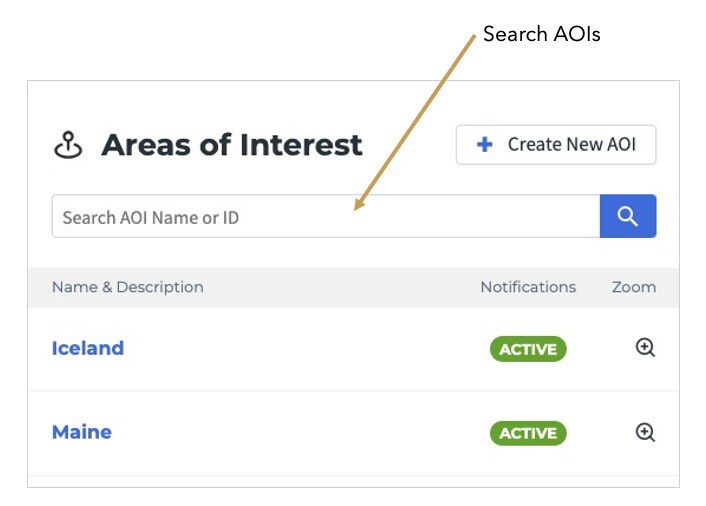This screenshot has height=506, width=706.
Task: Click the Areas of Interest heading
Action: [231, 145]
